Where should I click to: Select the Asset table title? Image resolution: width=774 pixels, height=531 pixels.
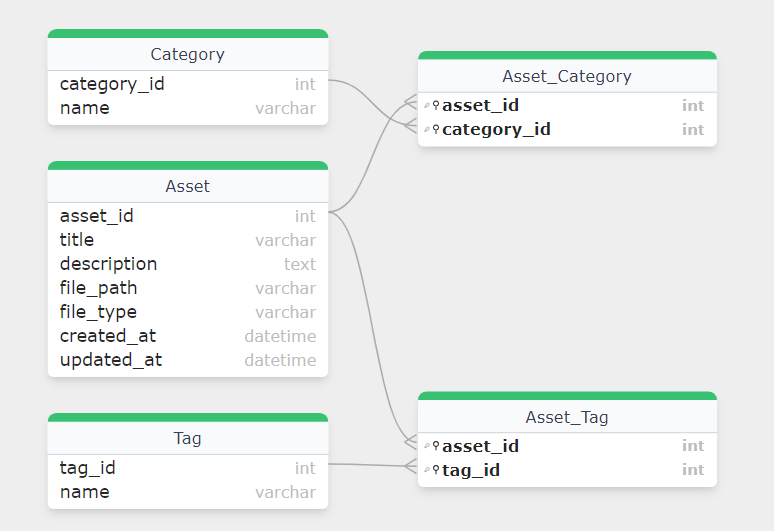pos(188,186)
